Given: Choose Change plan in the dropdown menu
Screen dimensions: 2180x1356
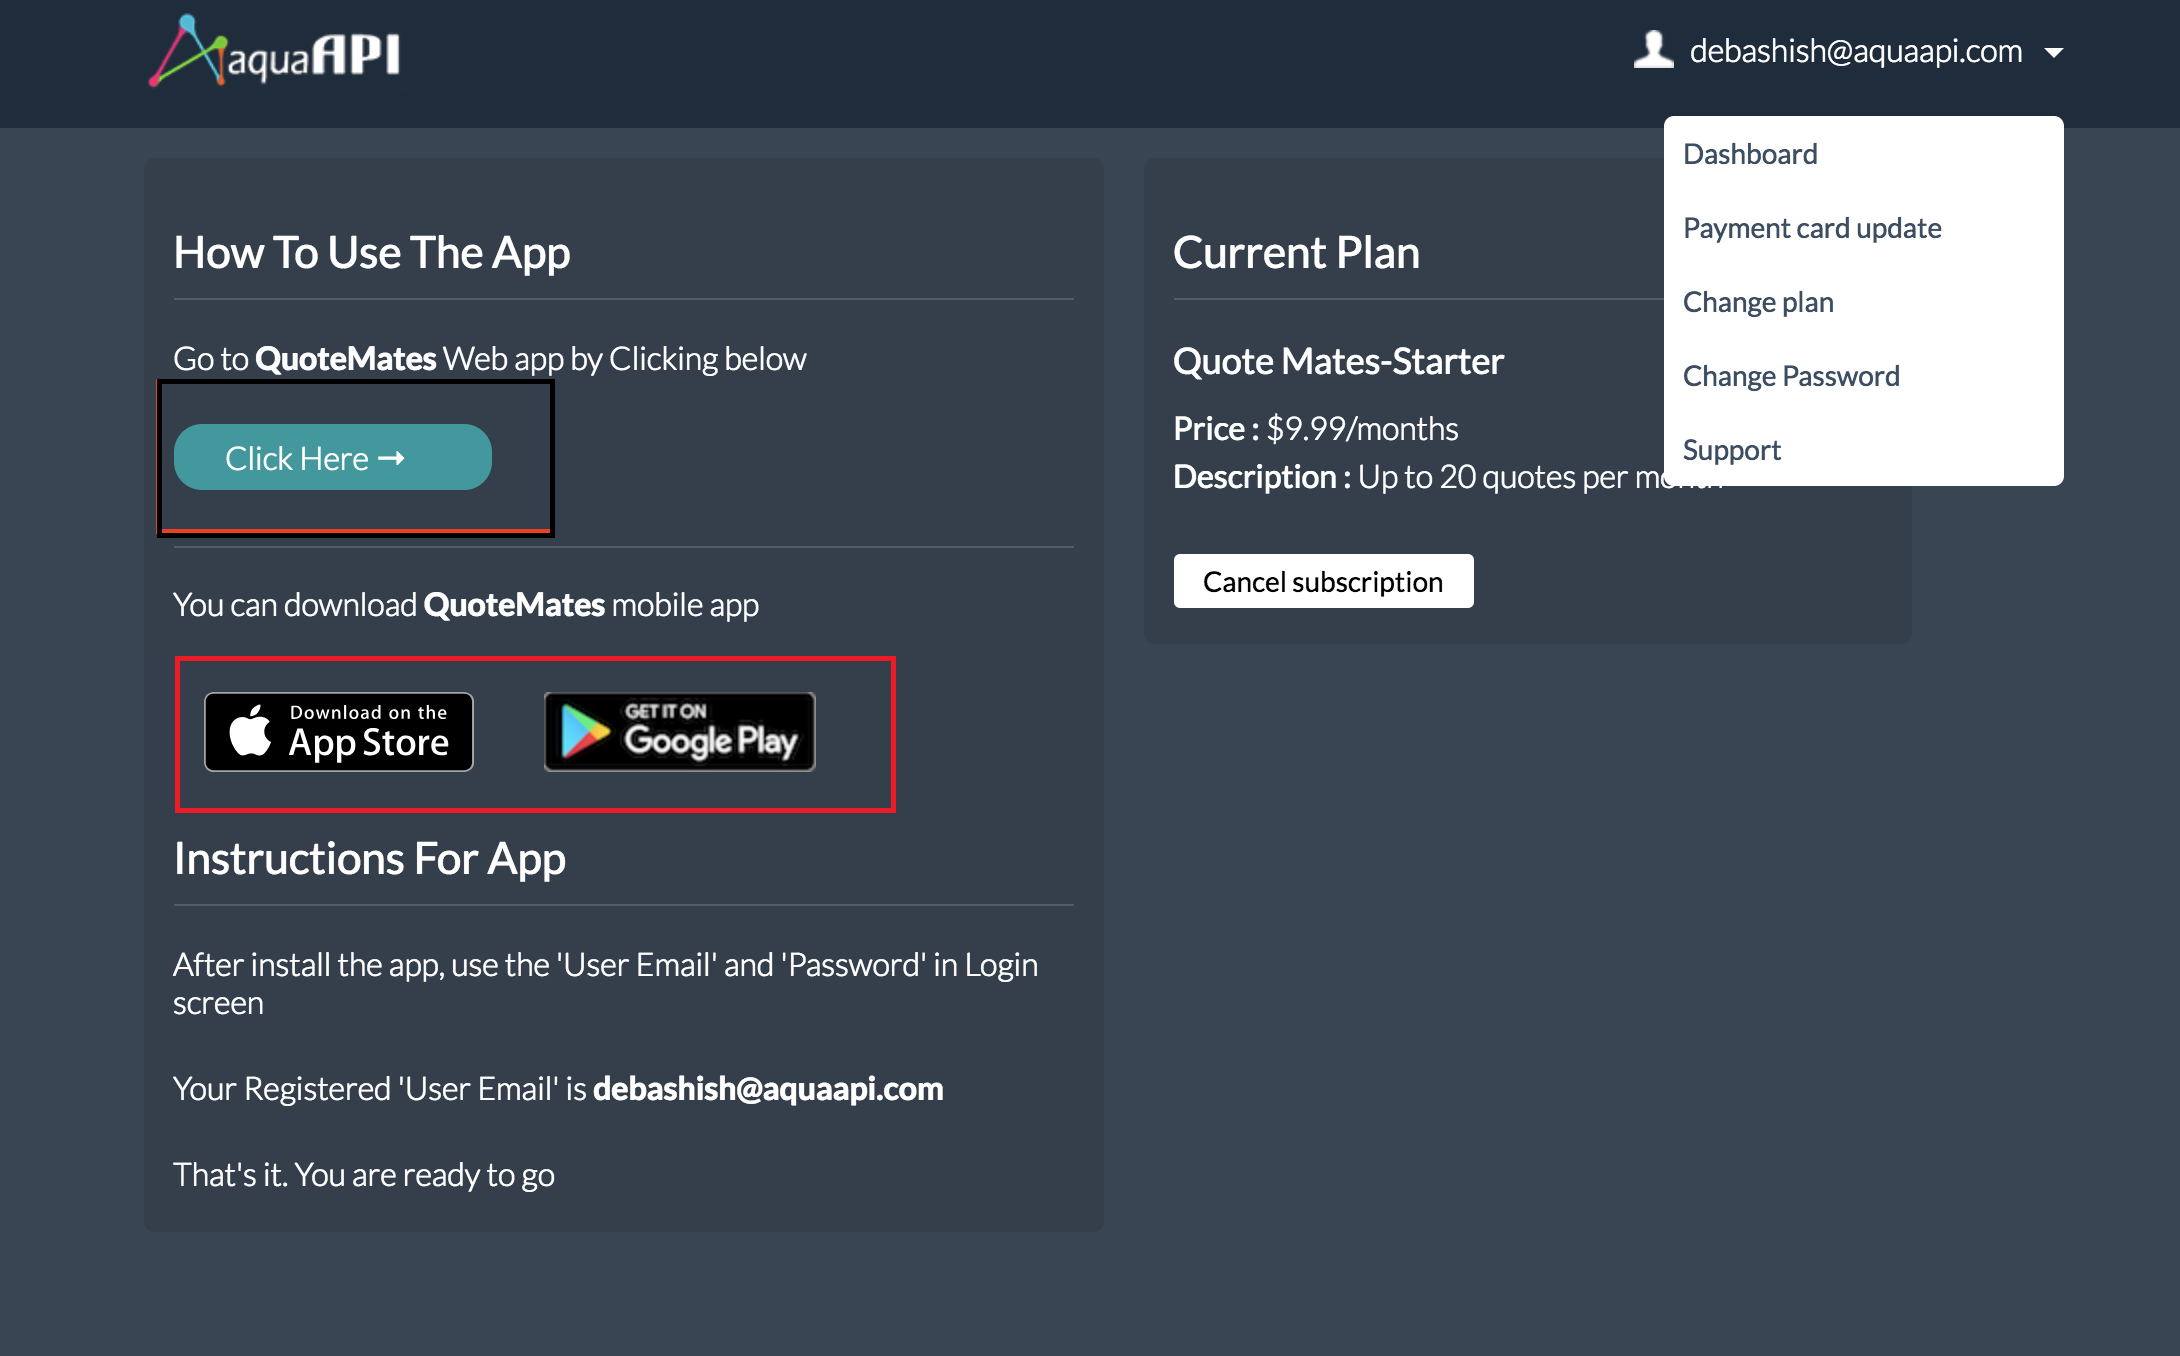Looking at the screenshot, I should 1758,302.
